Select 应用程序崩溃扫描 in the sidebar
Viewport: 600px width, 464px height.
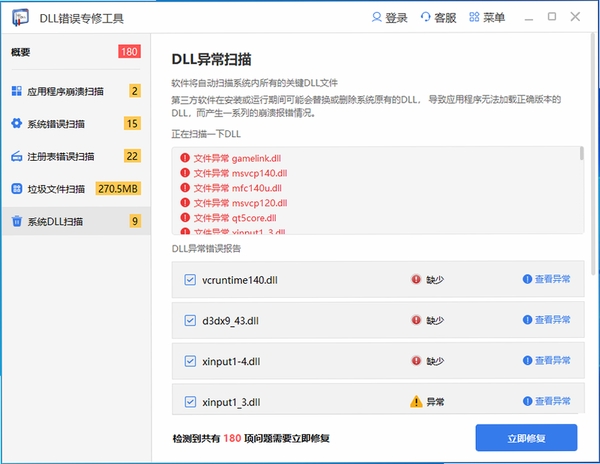76,91
